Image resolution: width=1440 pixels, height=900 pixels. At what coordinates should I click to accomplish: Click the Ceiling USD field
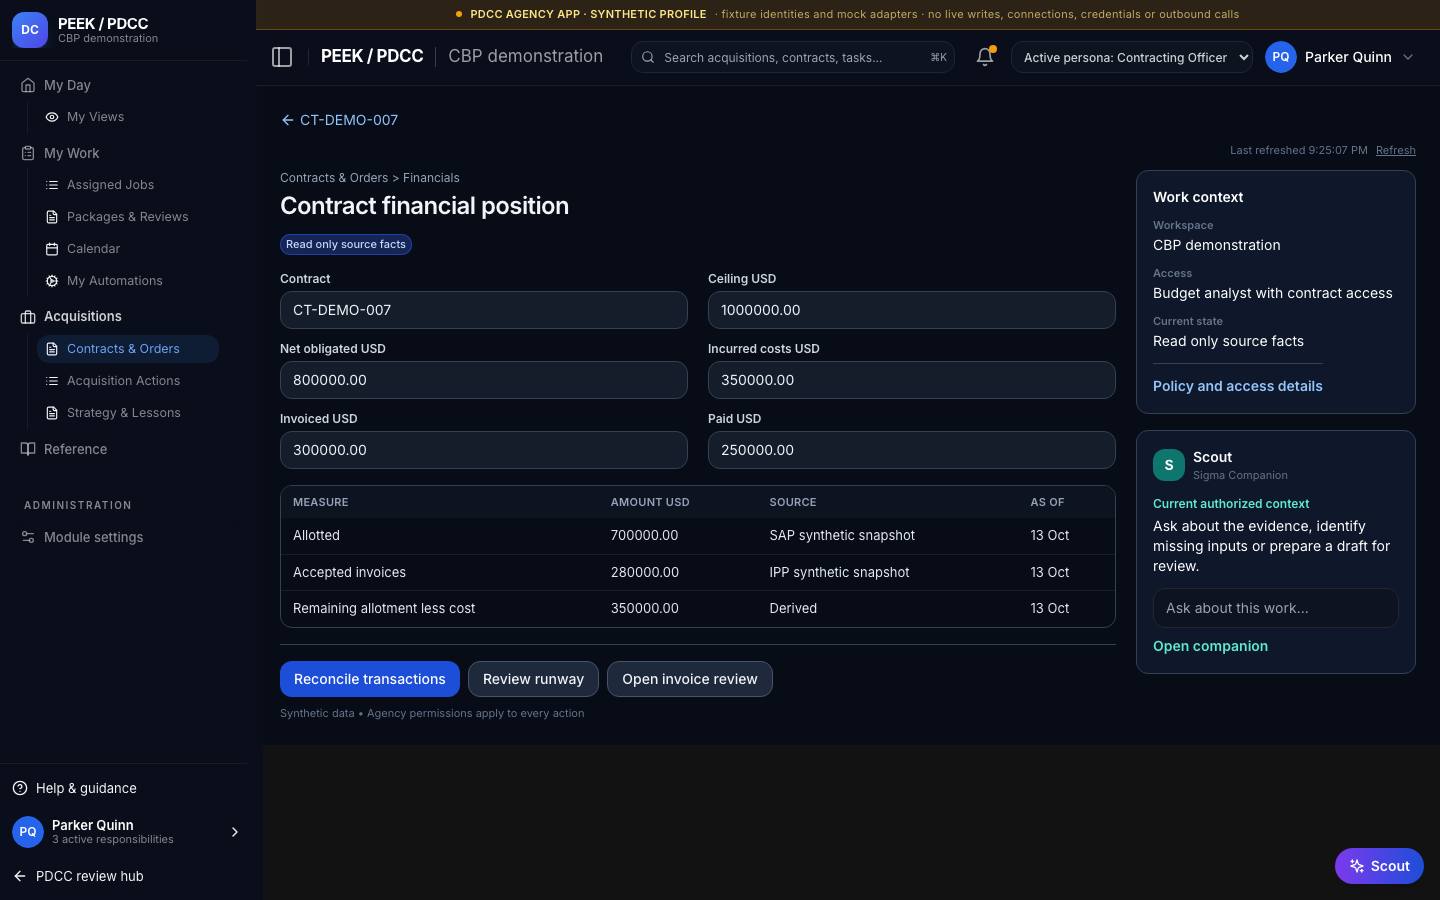pyautogui.click(x=912, y=310)
